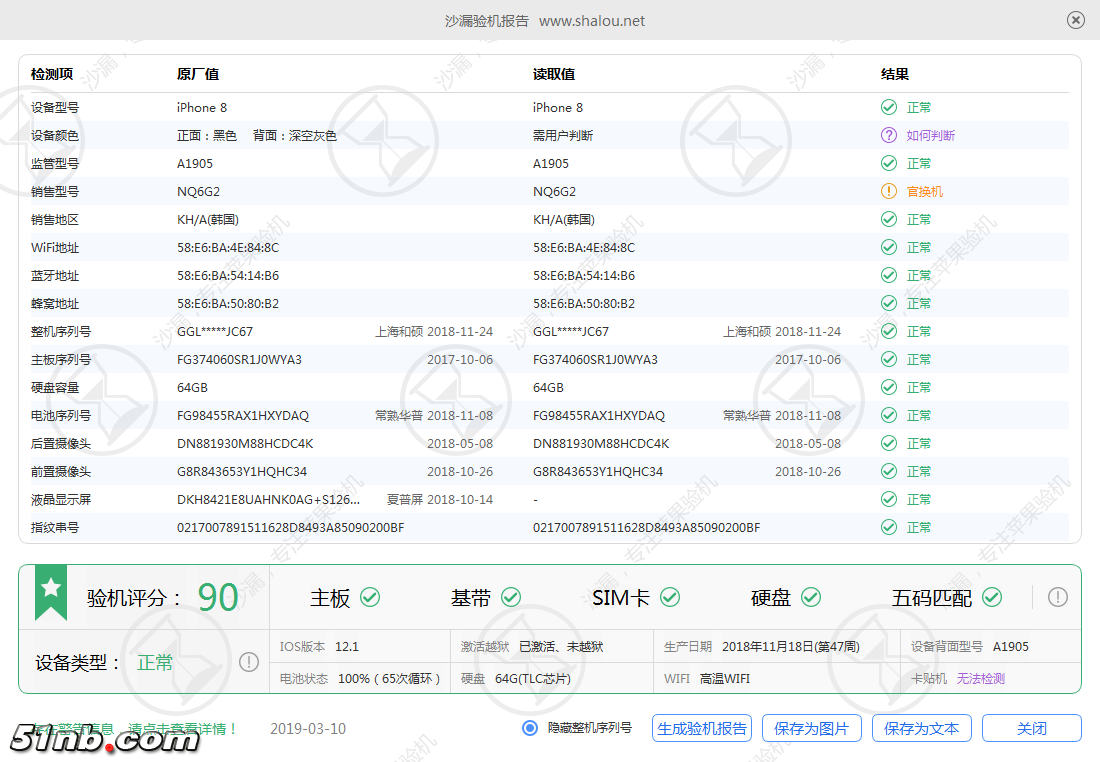Click the info icon right of 五码匹配
The height and width of the screenshot is (762, 1100).
coord(1057,597)
